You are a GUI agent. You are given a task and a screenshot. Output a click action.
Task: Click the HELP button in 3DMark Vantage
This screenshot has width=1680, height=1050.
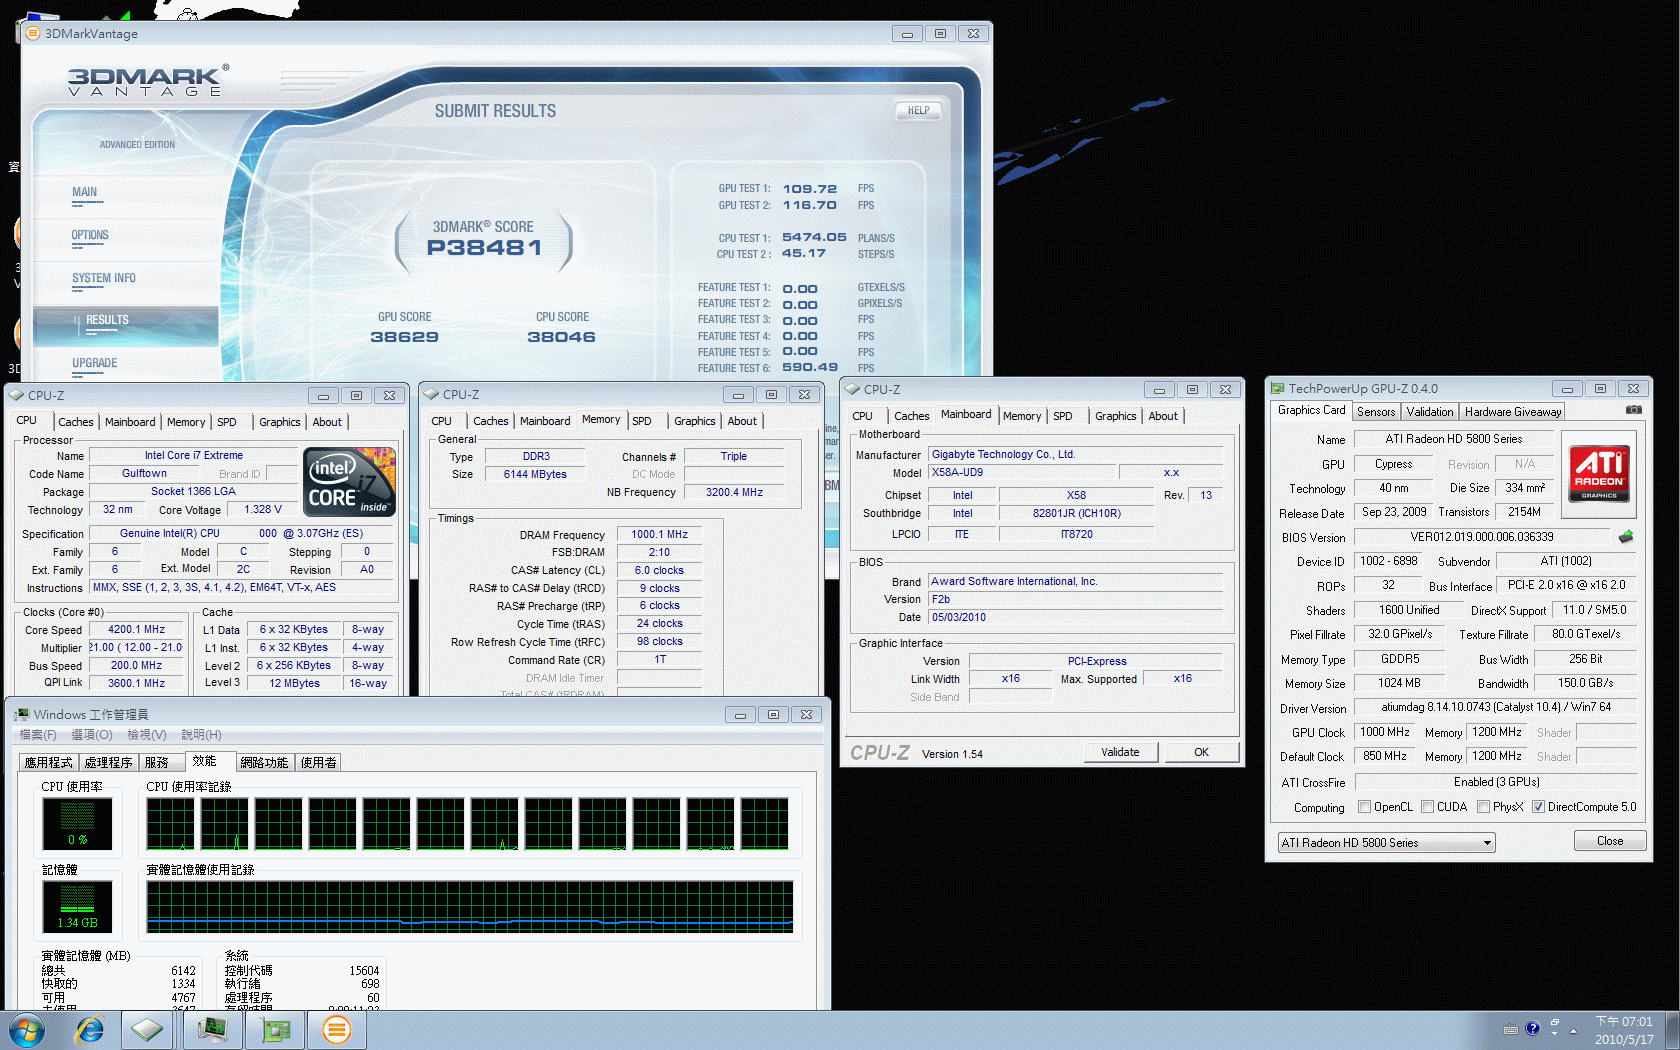[918, 110]
